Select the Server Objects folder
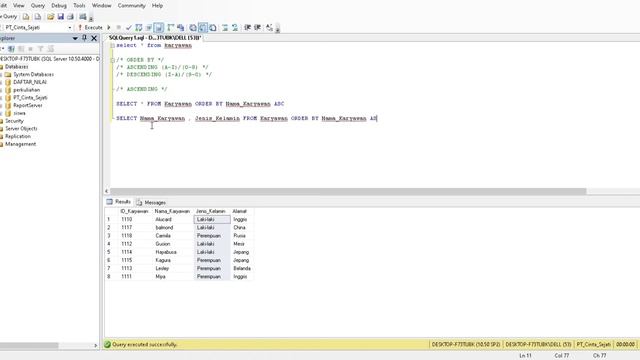 pos(21,129)
